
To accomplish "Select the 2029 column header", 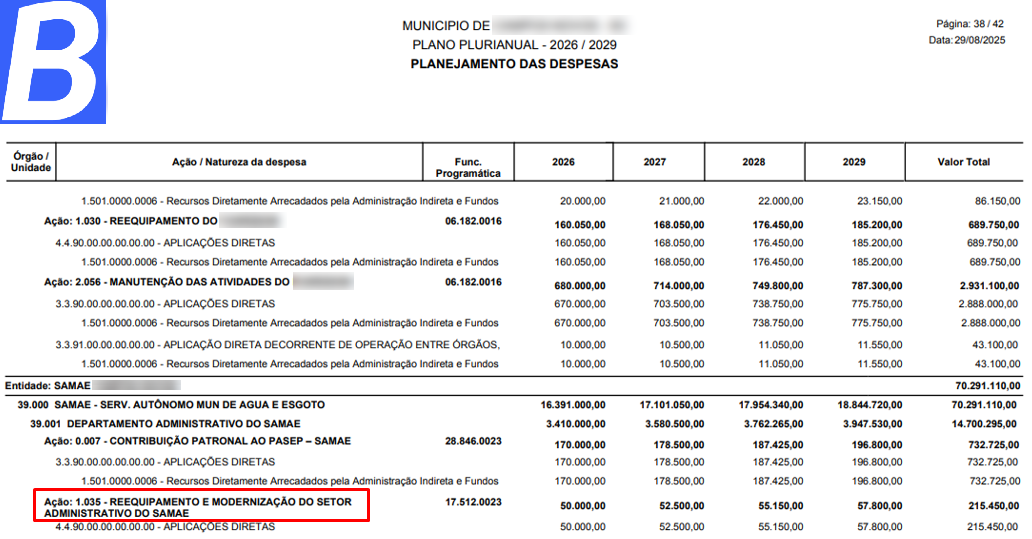I will (854, 162).
